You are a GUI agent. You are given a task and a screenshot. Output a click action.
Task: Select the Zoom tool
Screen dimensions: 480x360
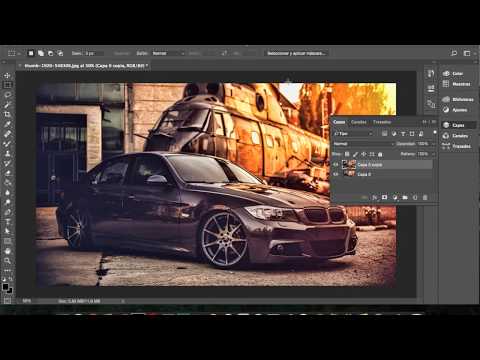[7, 261]
